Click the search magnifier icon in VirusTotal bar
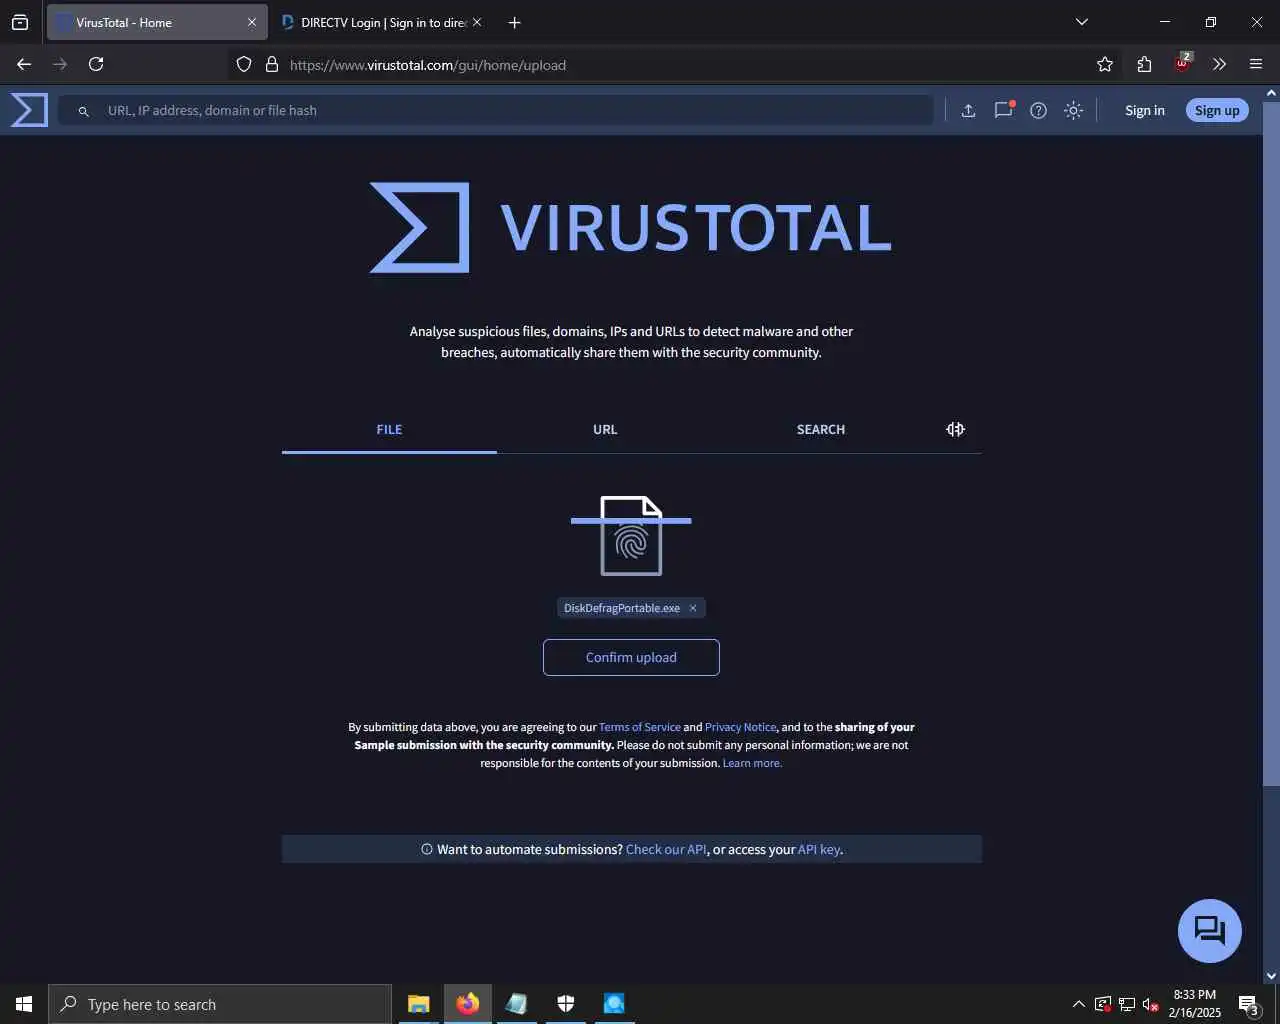Viewport: 1280px width, 1024px height. [84, 111]
